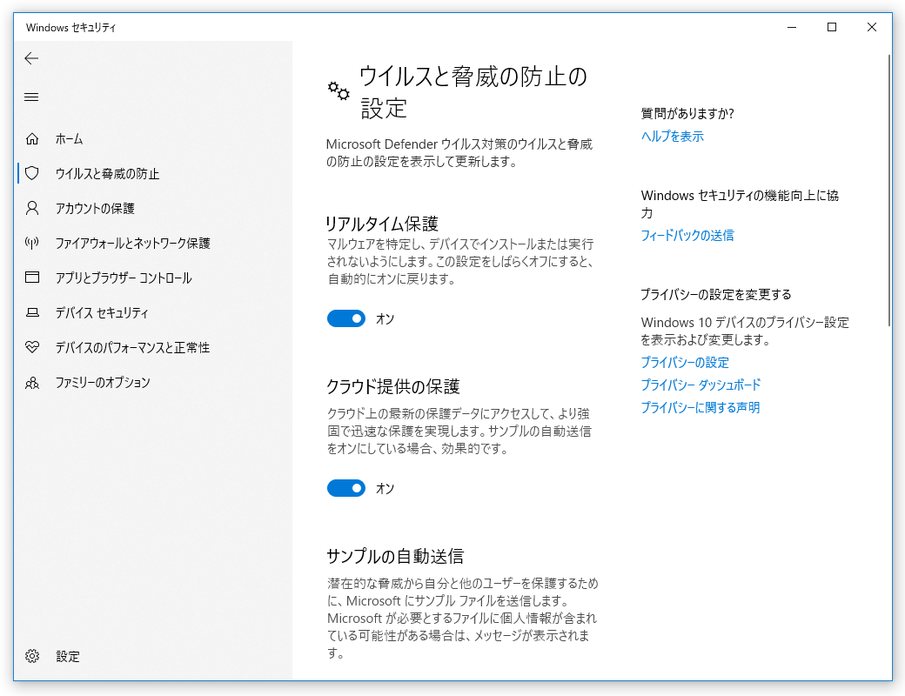Viewport: 905px width, 696px height.
Task: Click the 質問がありますか? text
Action: tap(687, 113)
